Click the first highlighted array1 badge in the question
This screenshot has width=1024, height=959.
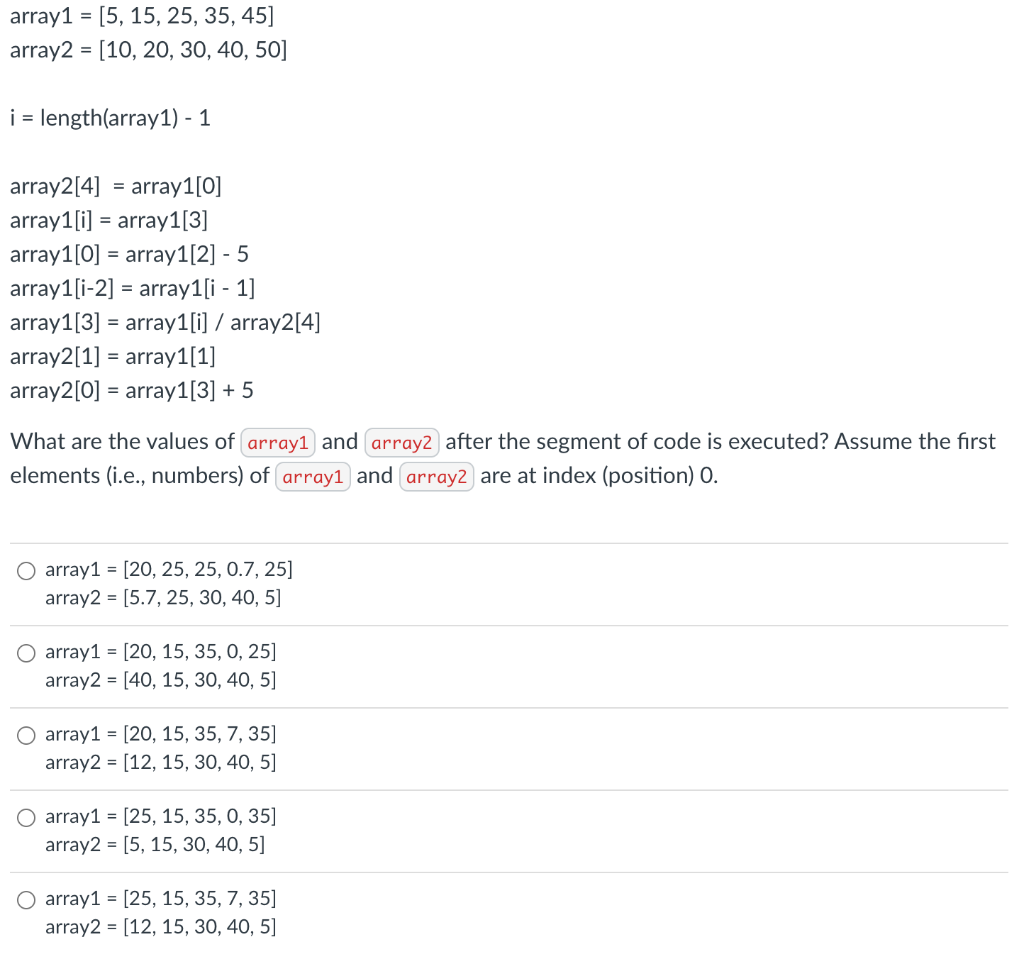pyautogui.click(x=278, y=442)
